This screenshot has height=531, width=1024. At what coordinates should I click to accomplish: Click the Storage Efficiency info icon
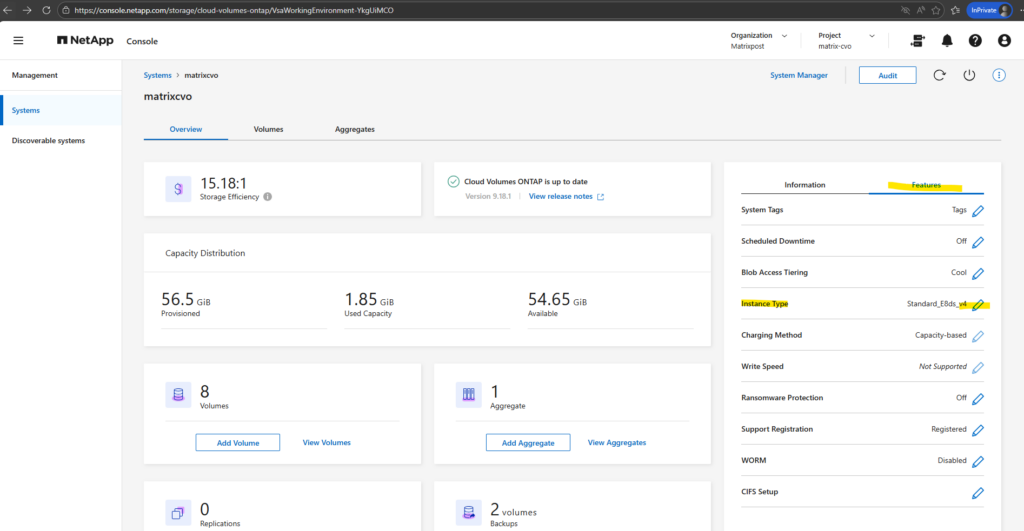click(x=267, y=197)
